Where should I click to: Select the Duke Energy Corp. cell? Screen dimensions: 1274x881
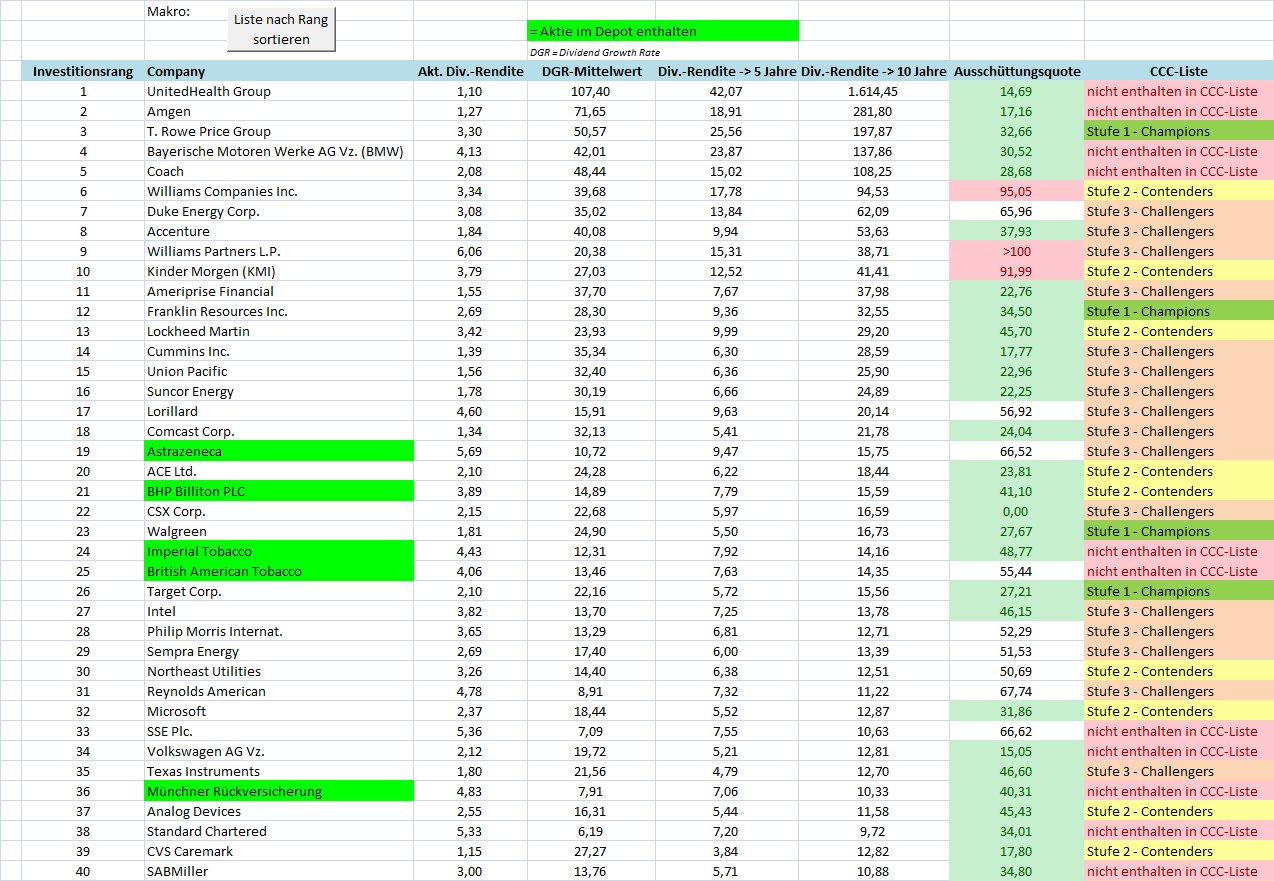[279, 211]
